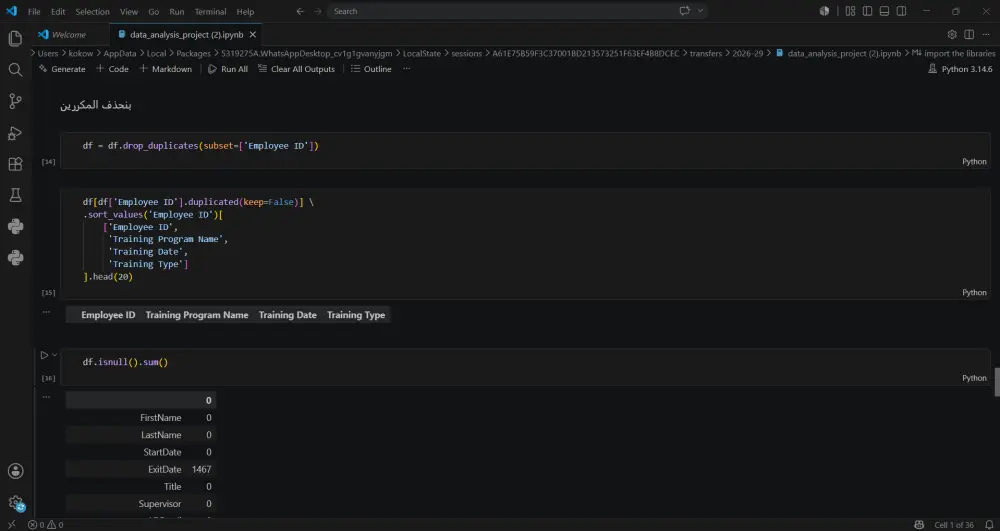Viewport: 1000px width, 531px height.
Task: Click the LocalState breadcrumb
Action: (x=422, y=54)
